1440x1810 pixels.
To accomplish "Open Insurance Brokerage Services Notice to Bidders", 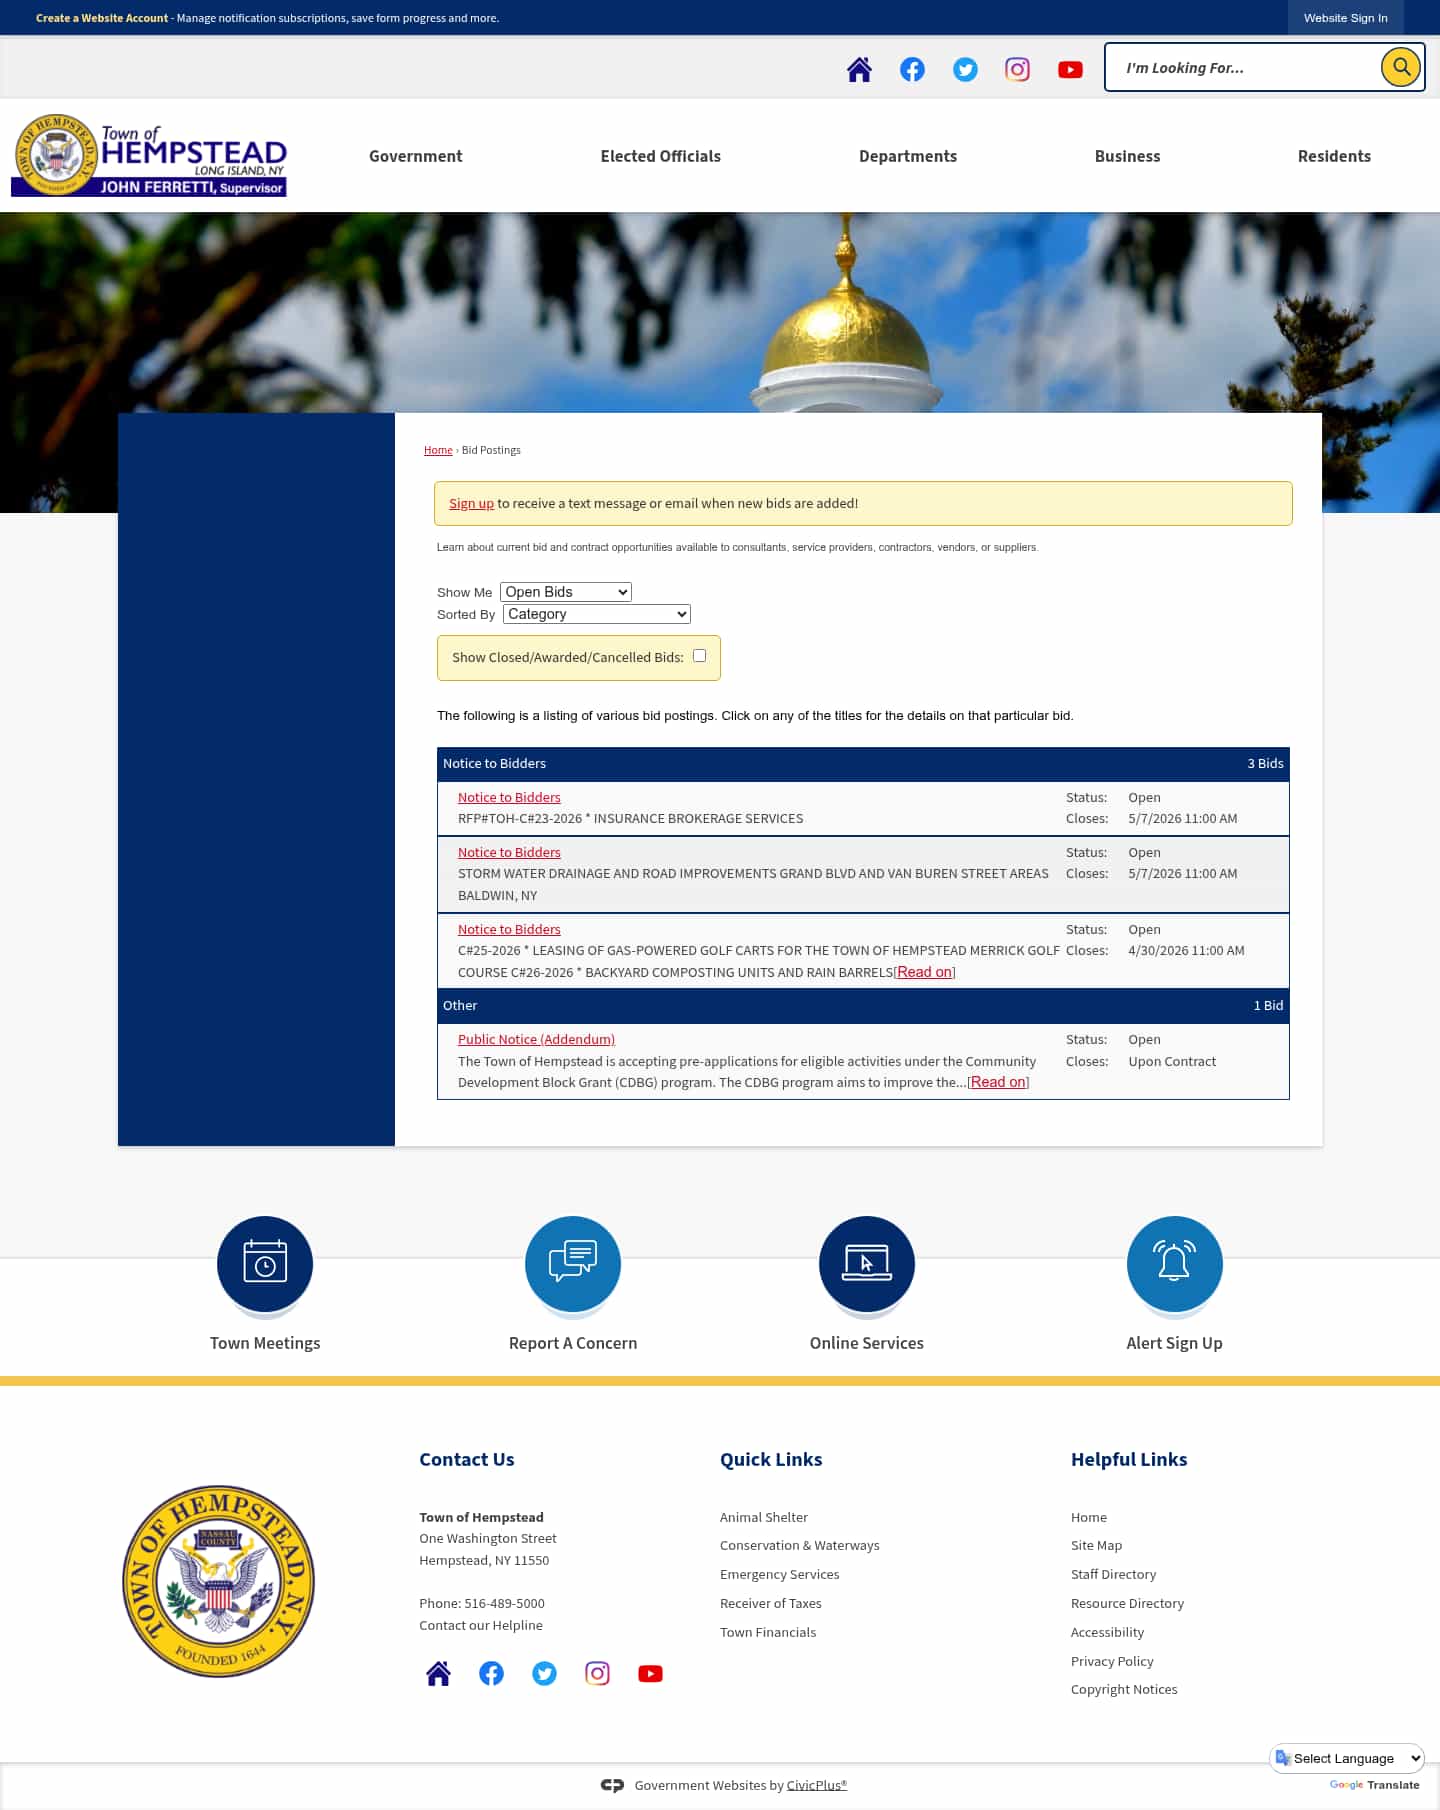I will pos(509,797).
